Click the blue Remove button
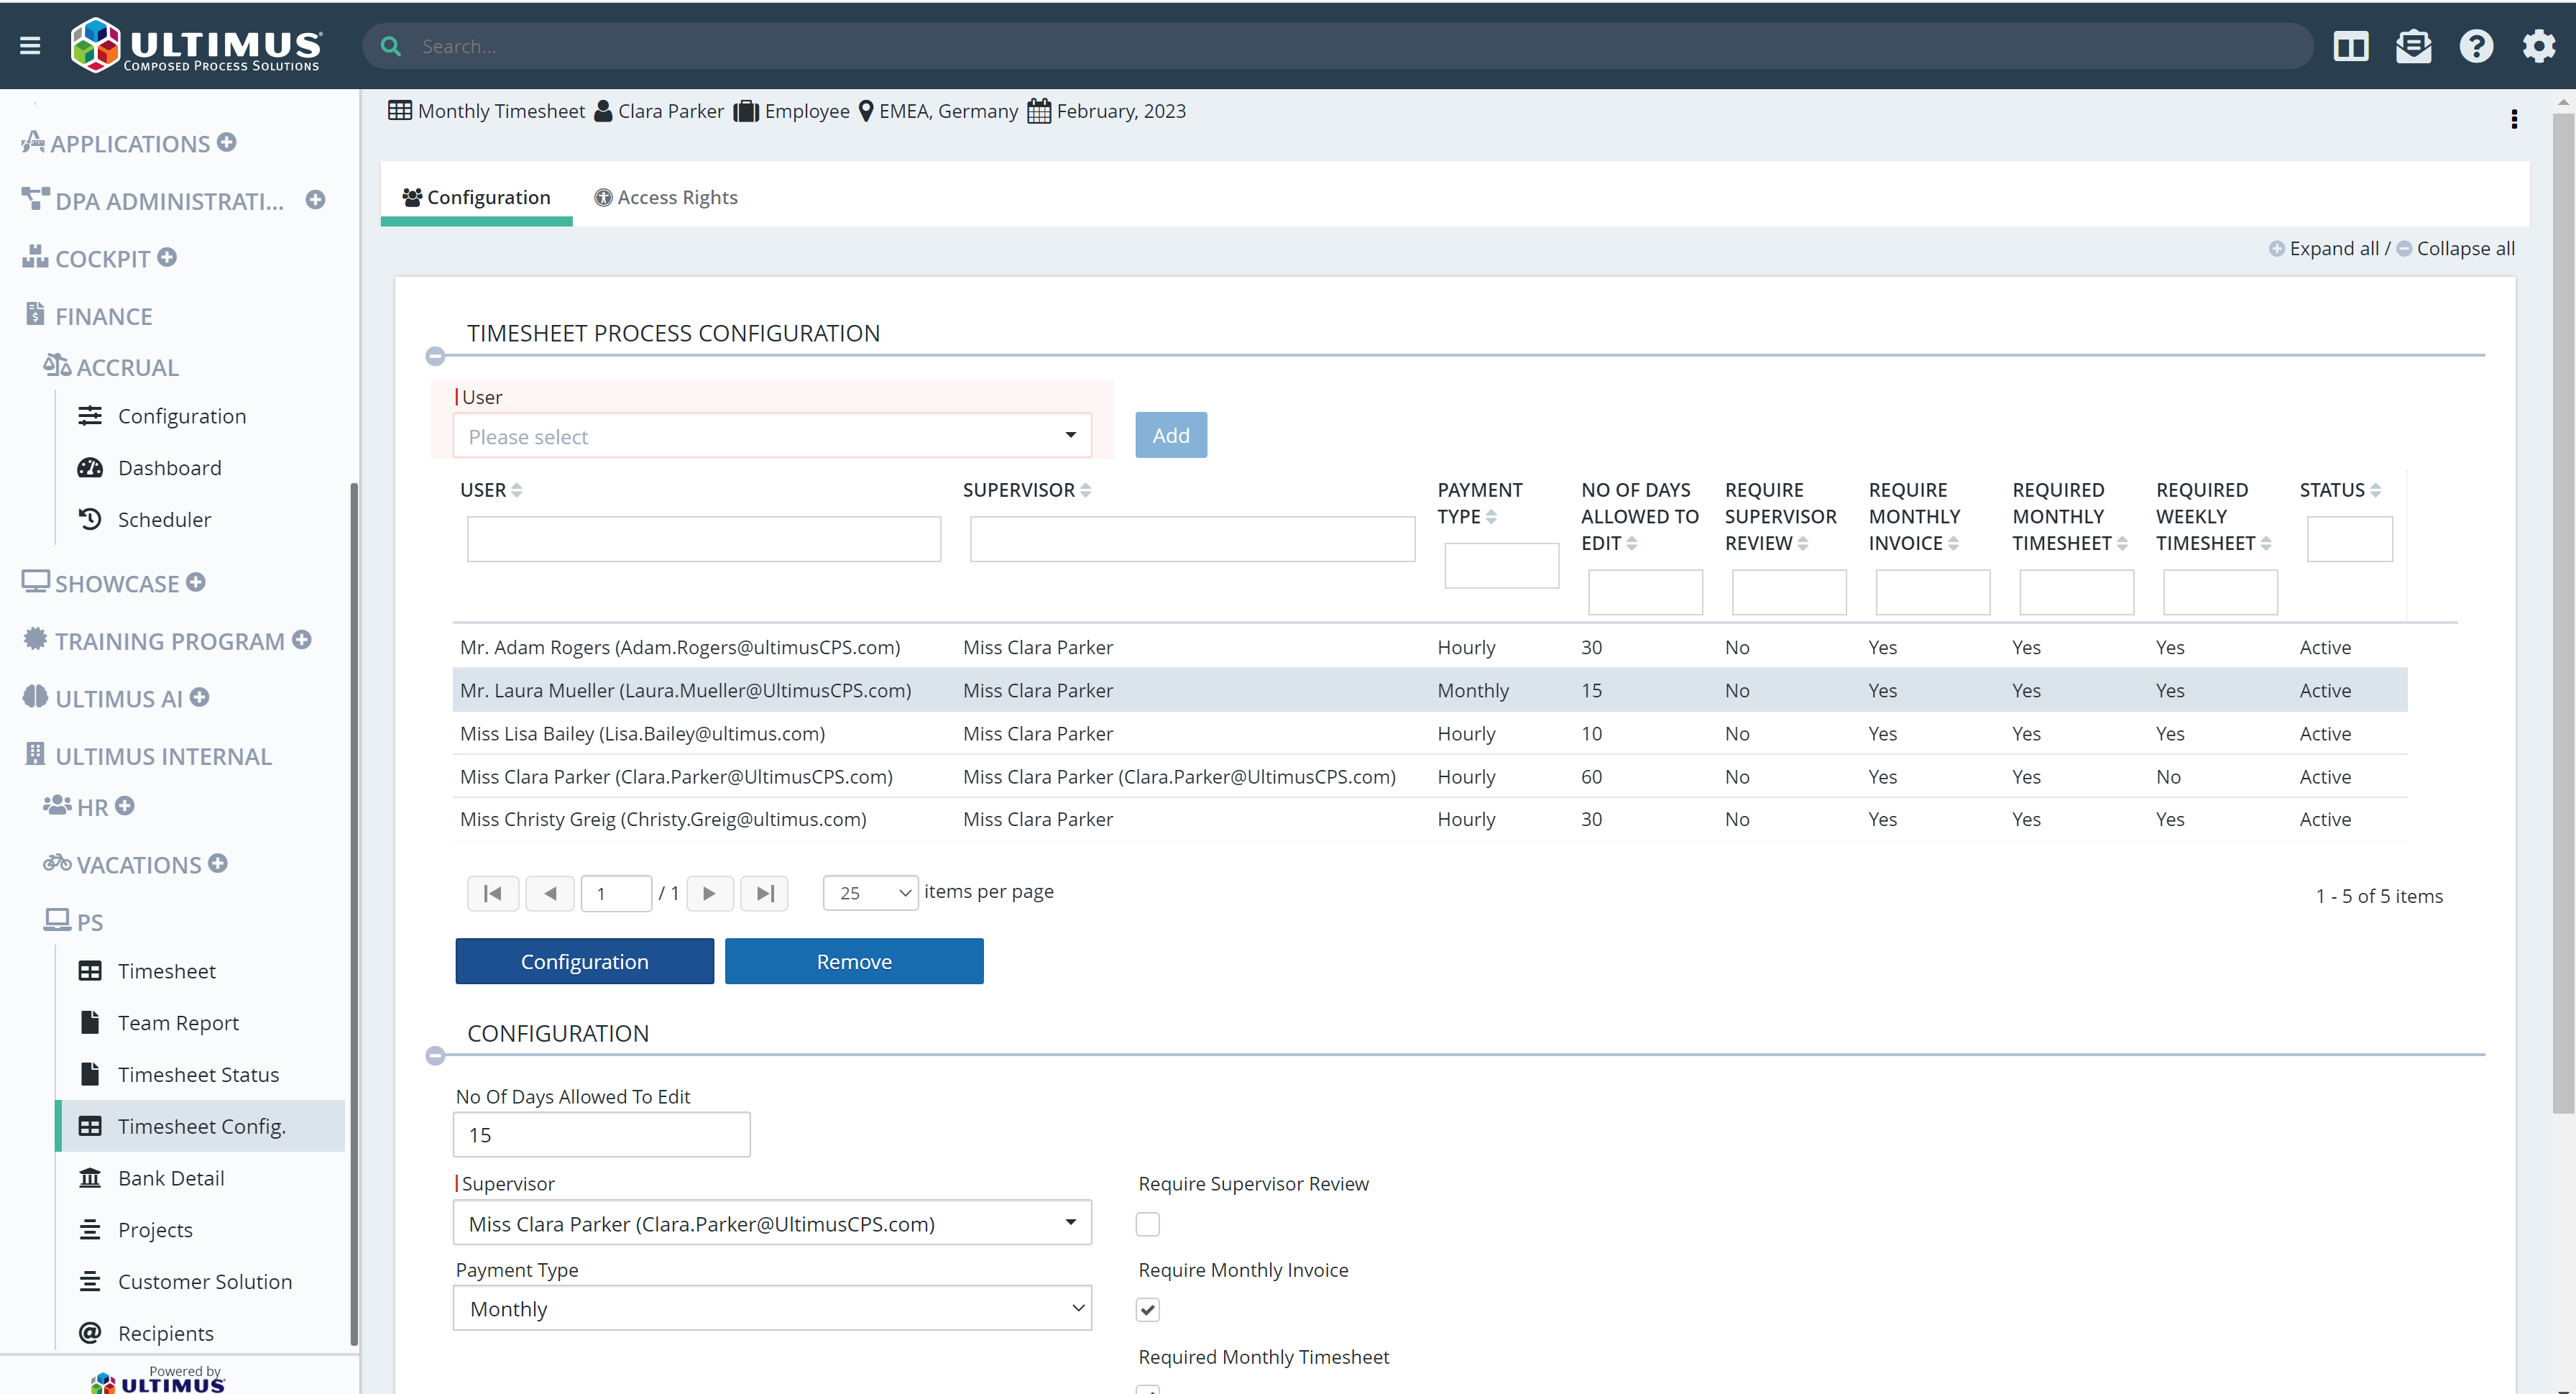The image size is (2576, 1394). click(853, 961)
